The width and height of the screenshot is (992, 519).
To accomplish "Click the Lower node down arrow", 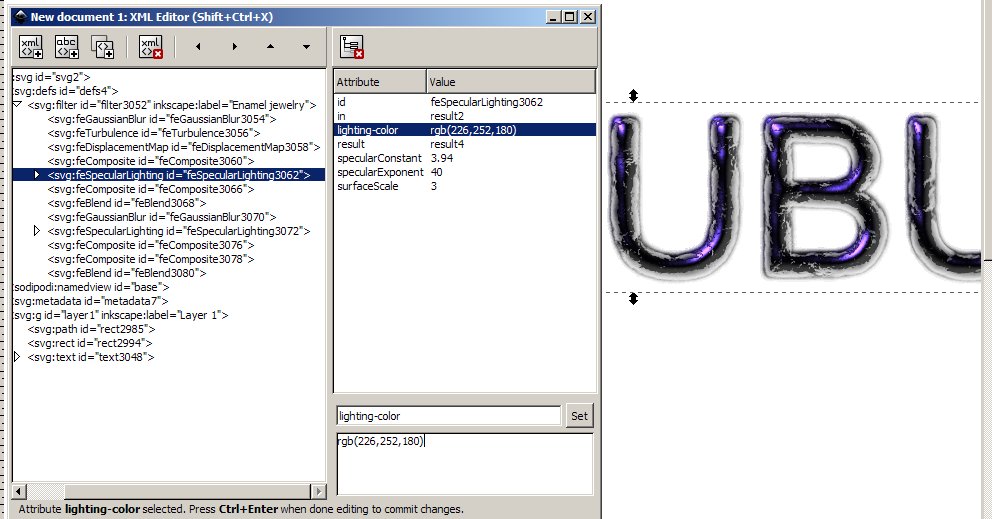I will coord(305,47).
